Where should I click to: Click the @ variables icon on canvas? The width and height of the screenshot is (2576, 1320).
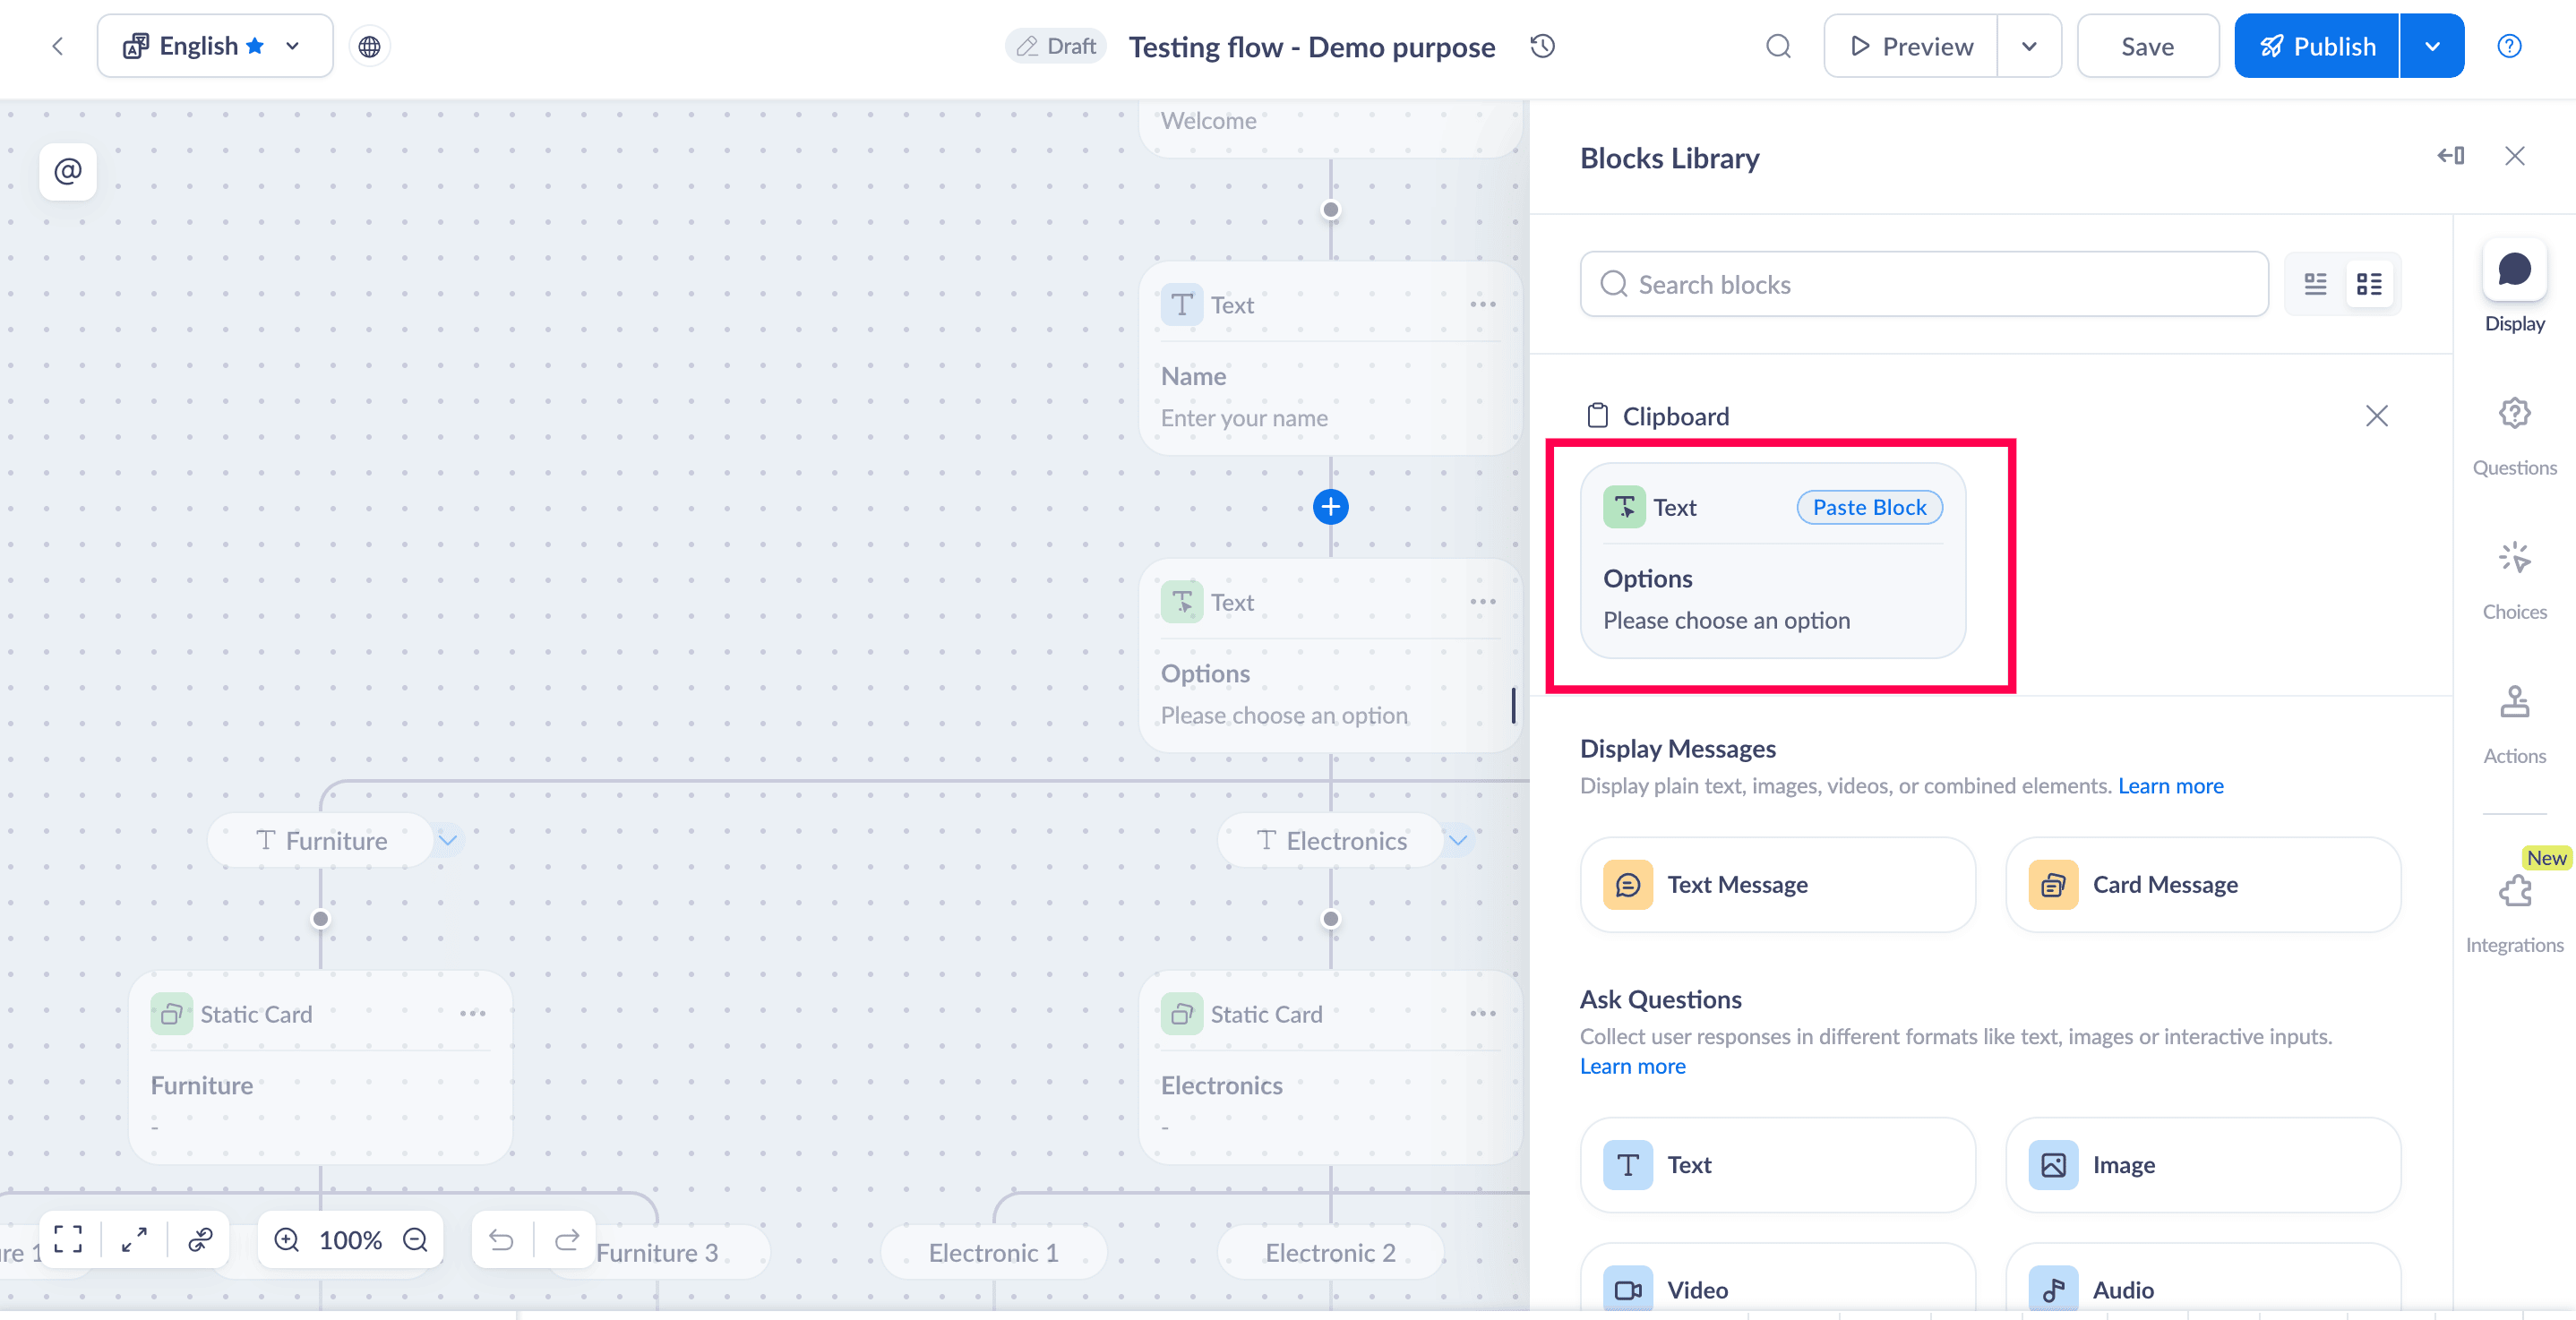(68, 172)
